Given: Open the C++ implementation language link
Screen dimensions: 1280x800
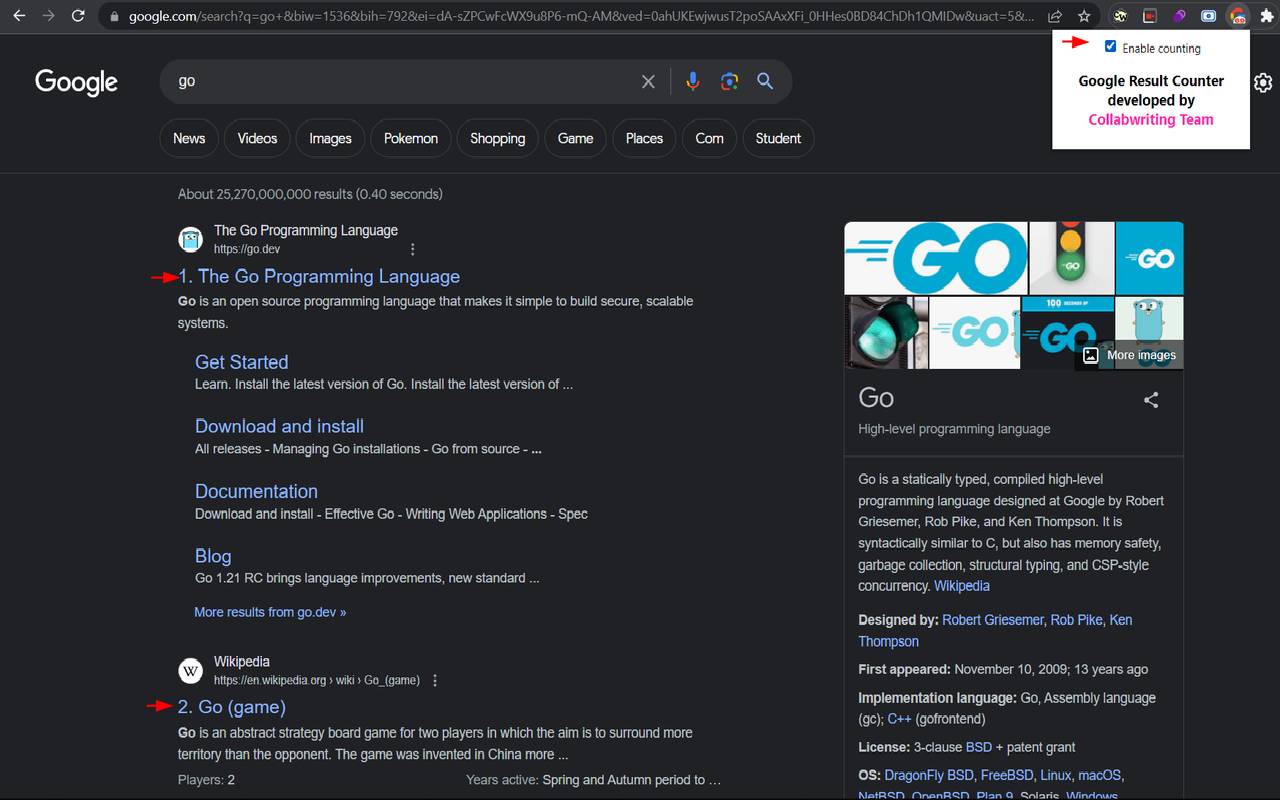Looking at the screenshot, I should tap(899, 719).
